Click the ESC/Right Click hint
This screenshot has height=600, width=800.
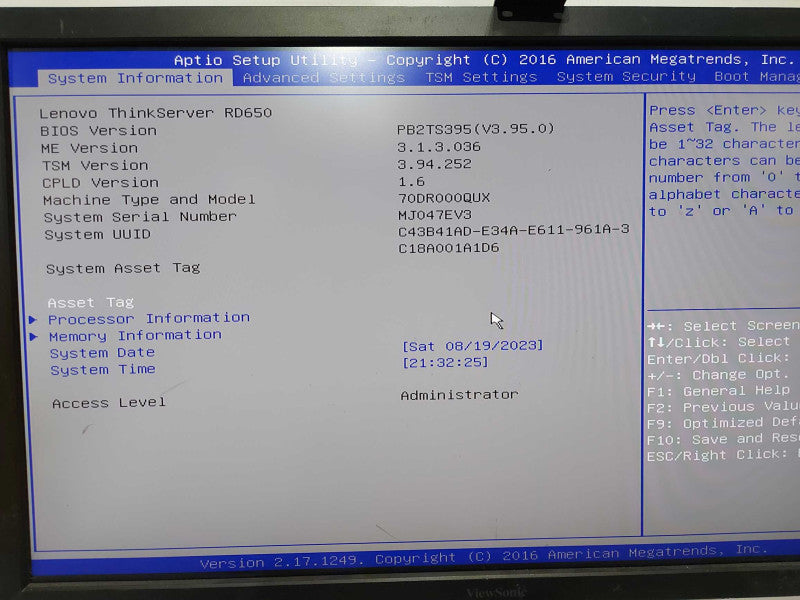723,455
